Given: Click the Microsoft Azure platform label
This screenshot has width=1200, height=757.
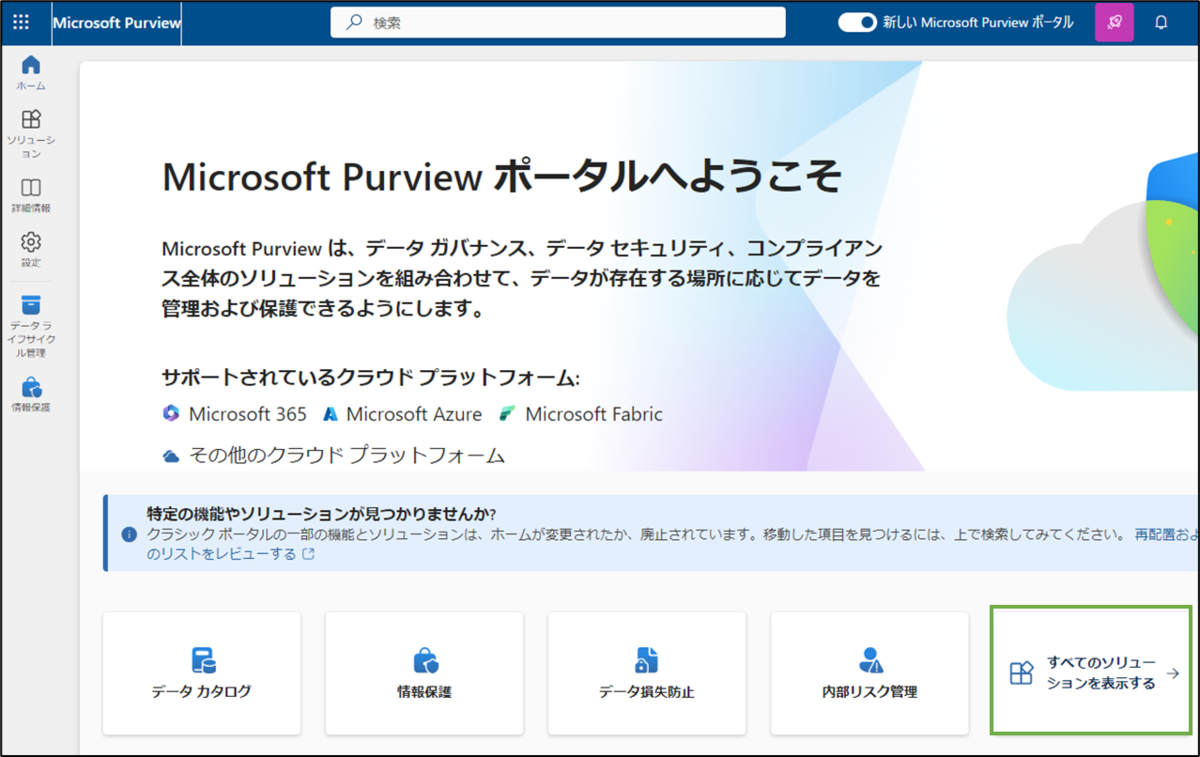Looking at the screenshot, I should [x=414, y=414].
